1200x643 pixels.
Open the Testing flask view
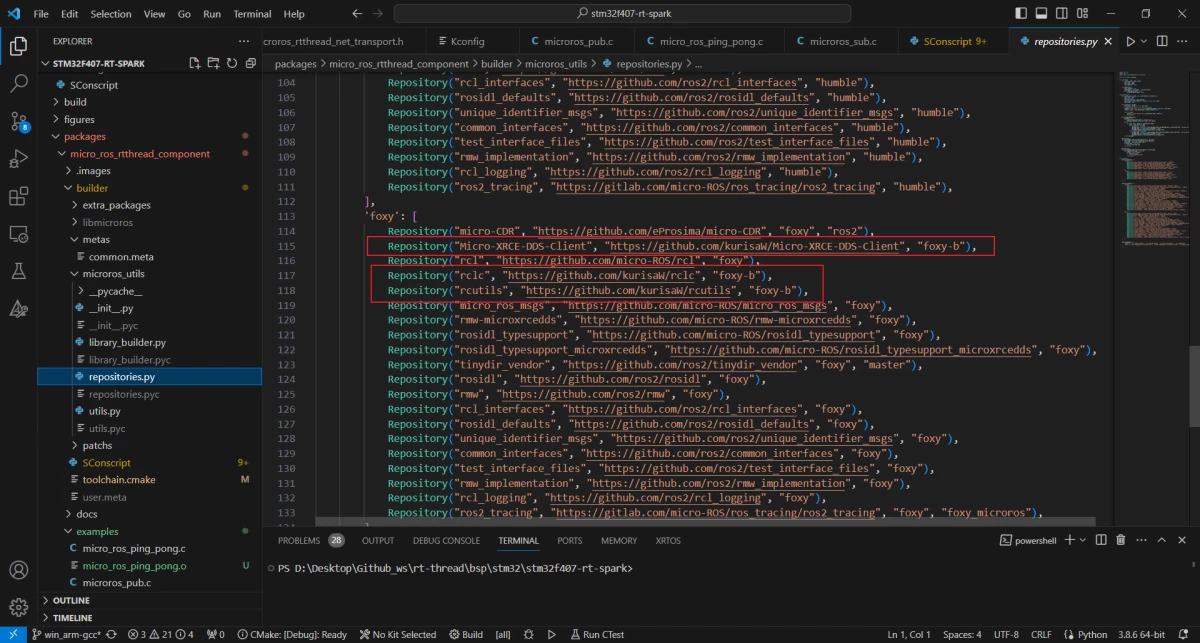18,270
